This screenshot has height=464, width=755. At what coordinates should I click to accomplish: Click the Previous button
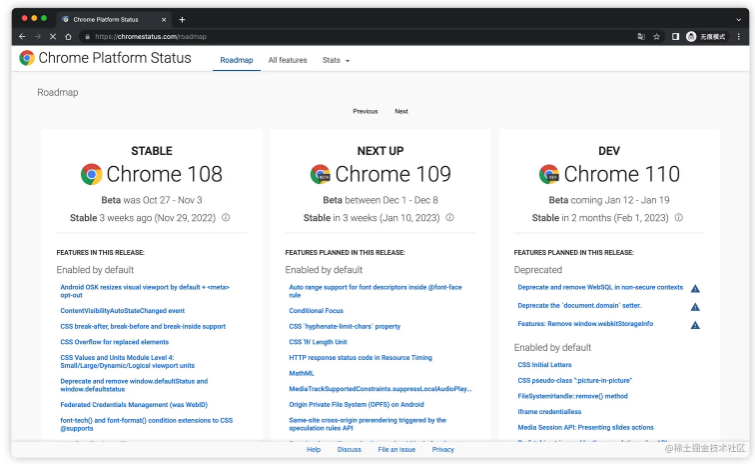[365, 111]
